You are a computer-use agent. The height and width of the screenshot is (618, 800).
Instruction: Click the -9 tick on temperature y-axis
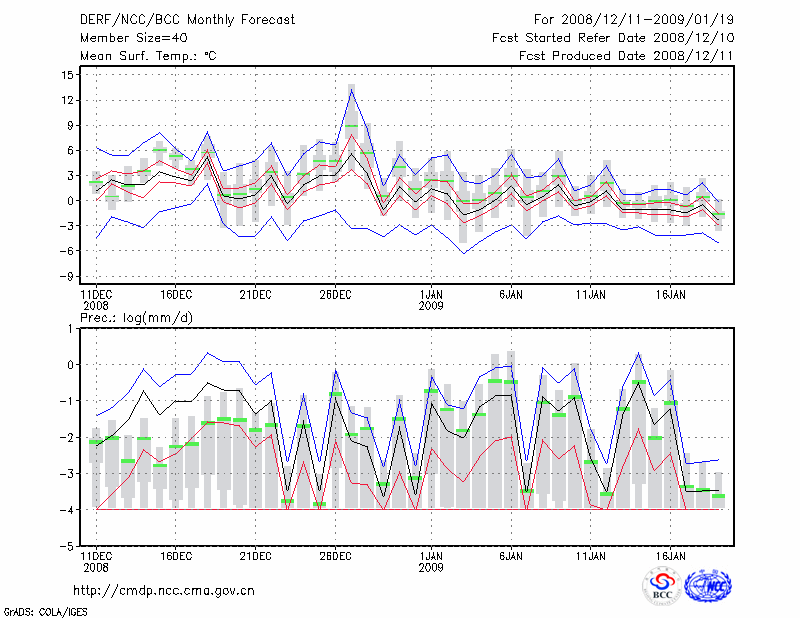tap(68, 276)
